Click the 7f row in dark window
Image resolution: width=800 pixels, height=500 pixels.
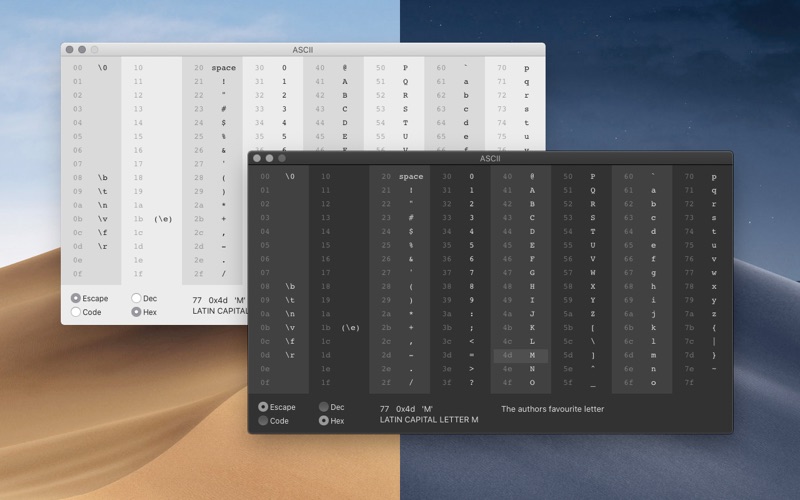tap(703, 383)
